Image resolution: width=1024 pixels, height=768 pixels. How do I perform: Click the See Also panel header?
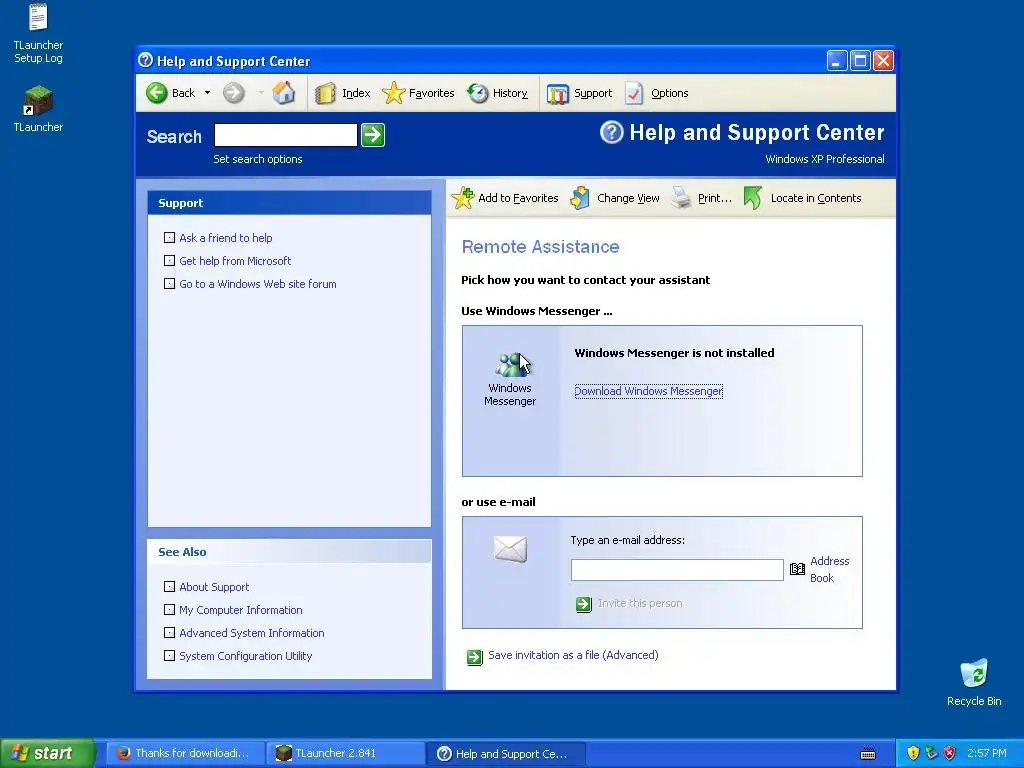tap(289, 552)
